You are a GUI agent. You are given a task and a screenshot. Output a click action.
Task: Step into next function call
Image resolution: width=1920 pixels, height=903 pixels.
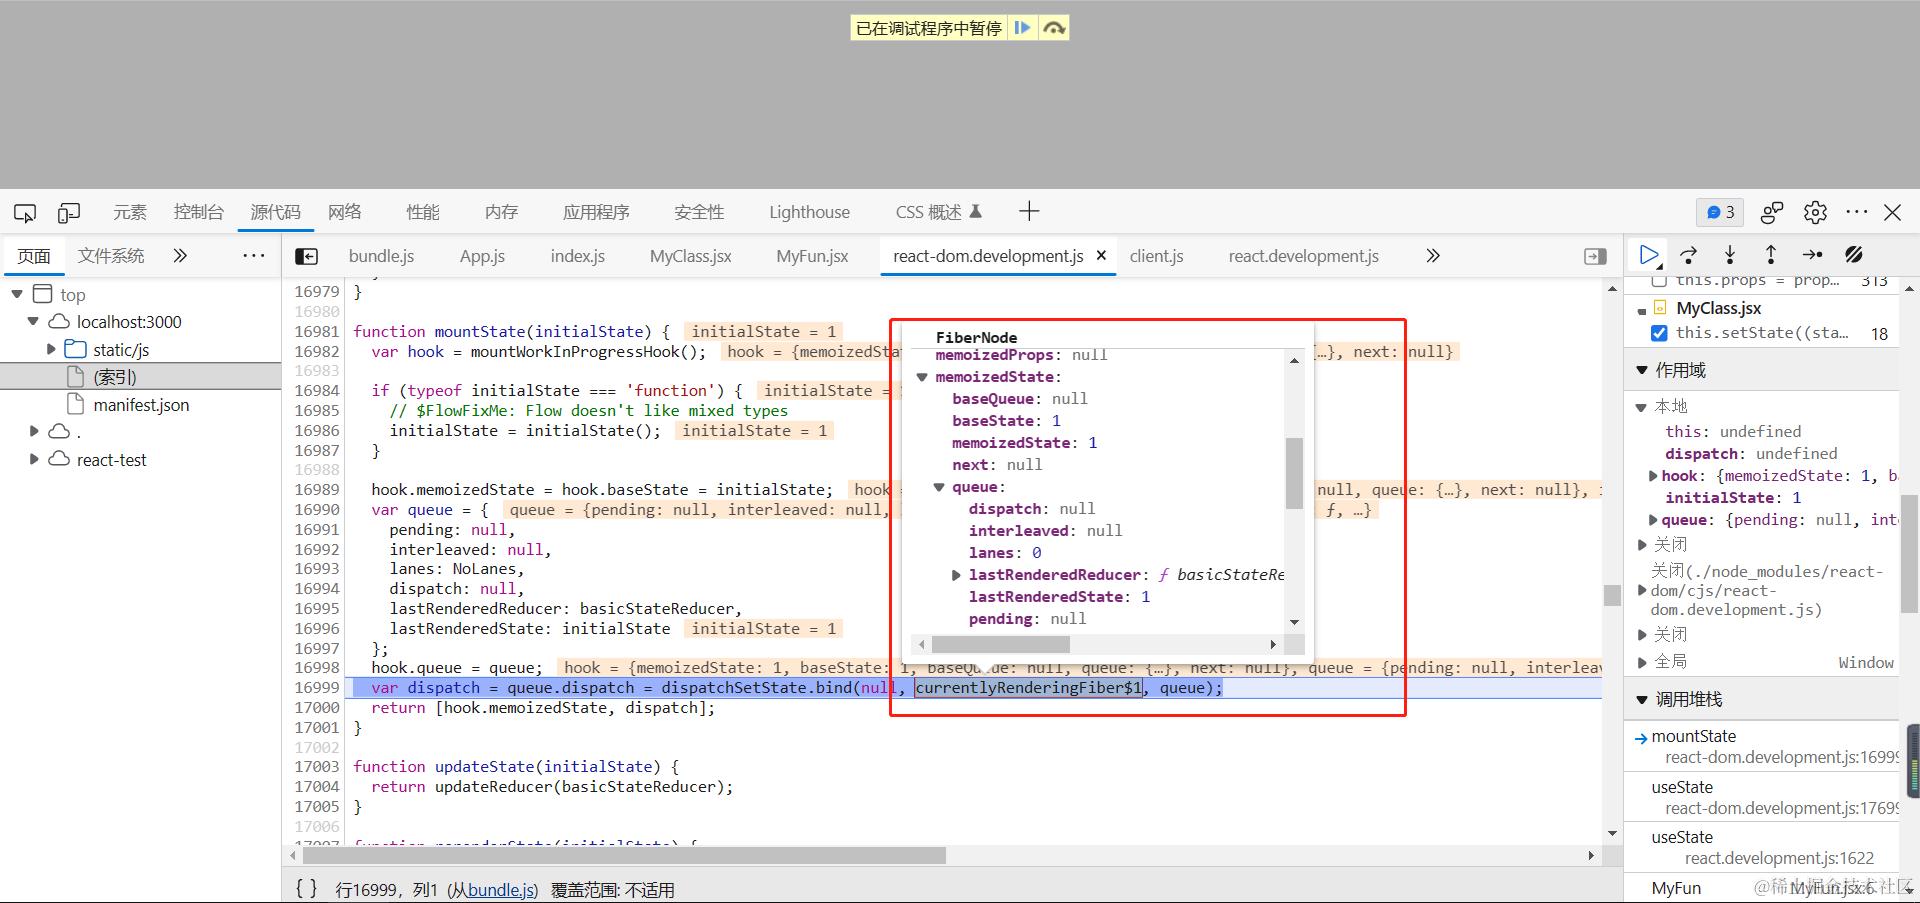[1730, 255]
